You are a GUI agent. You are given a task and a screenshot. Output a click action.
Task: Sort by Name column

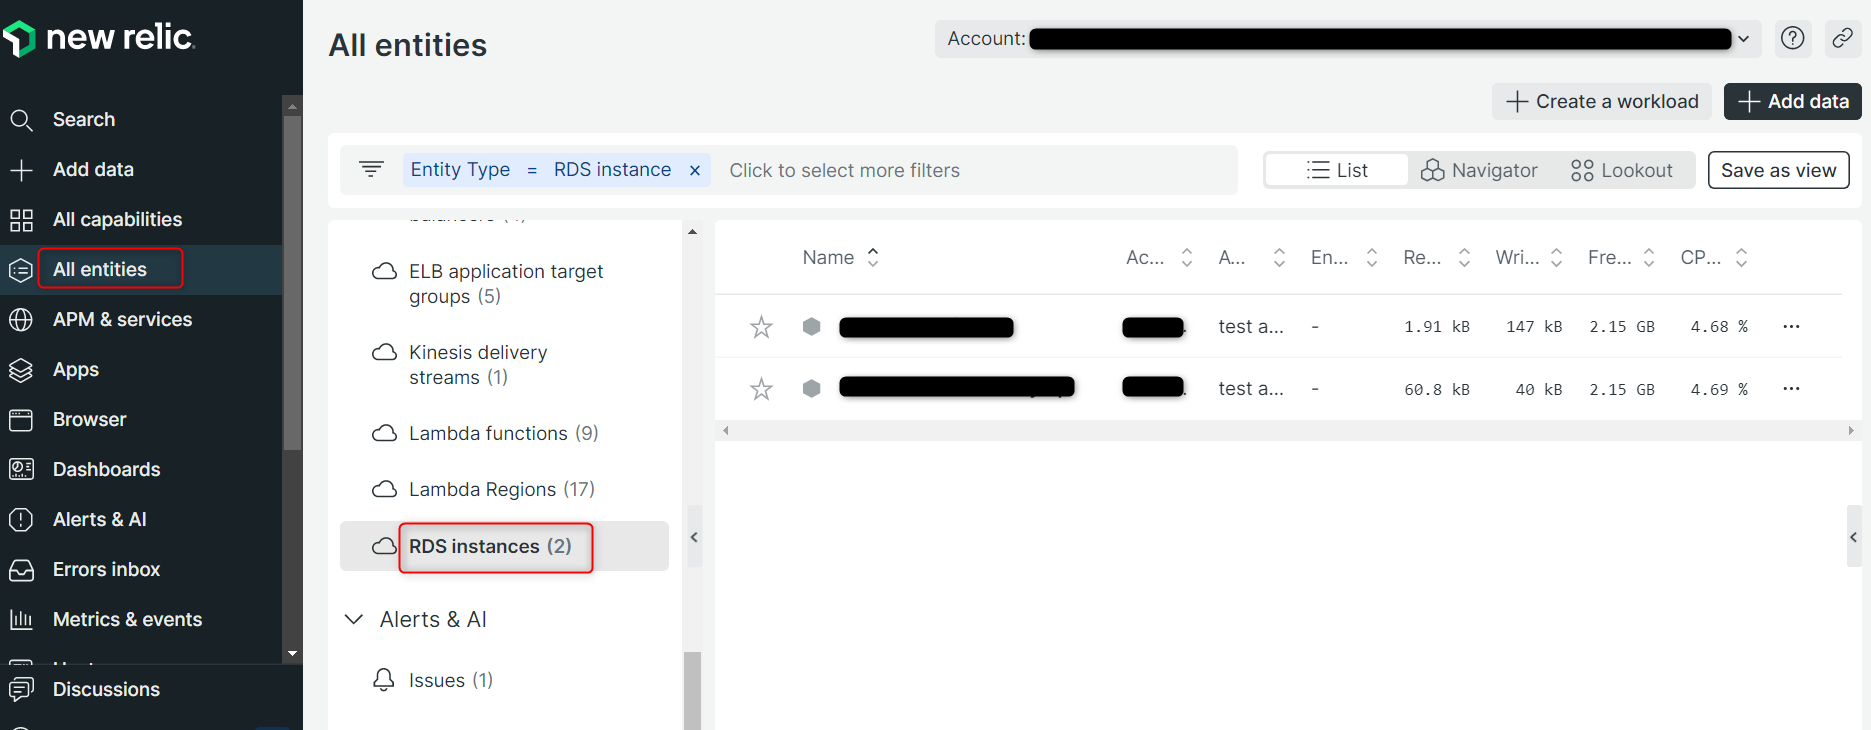pos(841,258)
